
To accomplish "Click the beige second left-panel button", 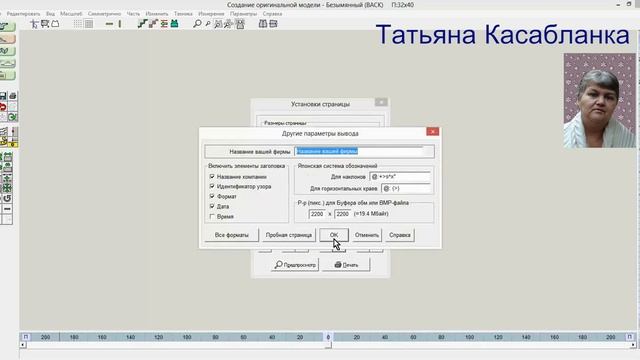I will tap(7, 39).
